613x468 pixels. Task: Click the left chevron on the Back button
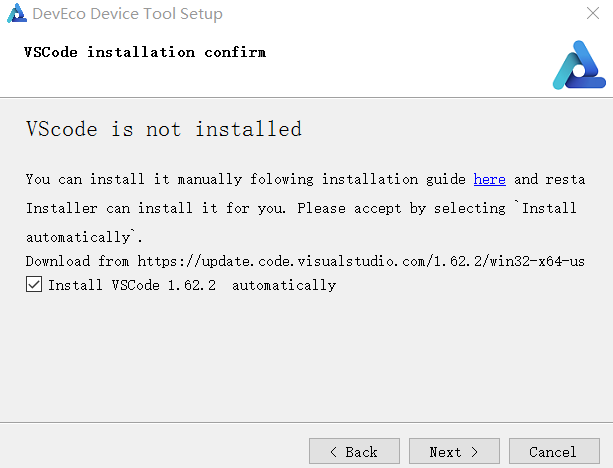pos(333,452)
